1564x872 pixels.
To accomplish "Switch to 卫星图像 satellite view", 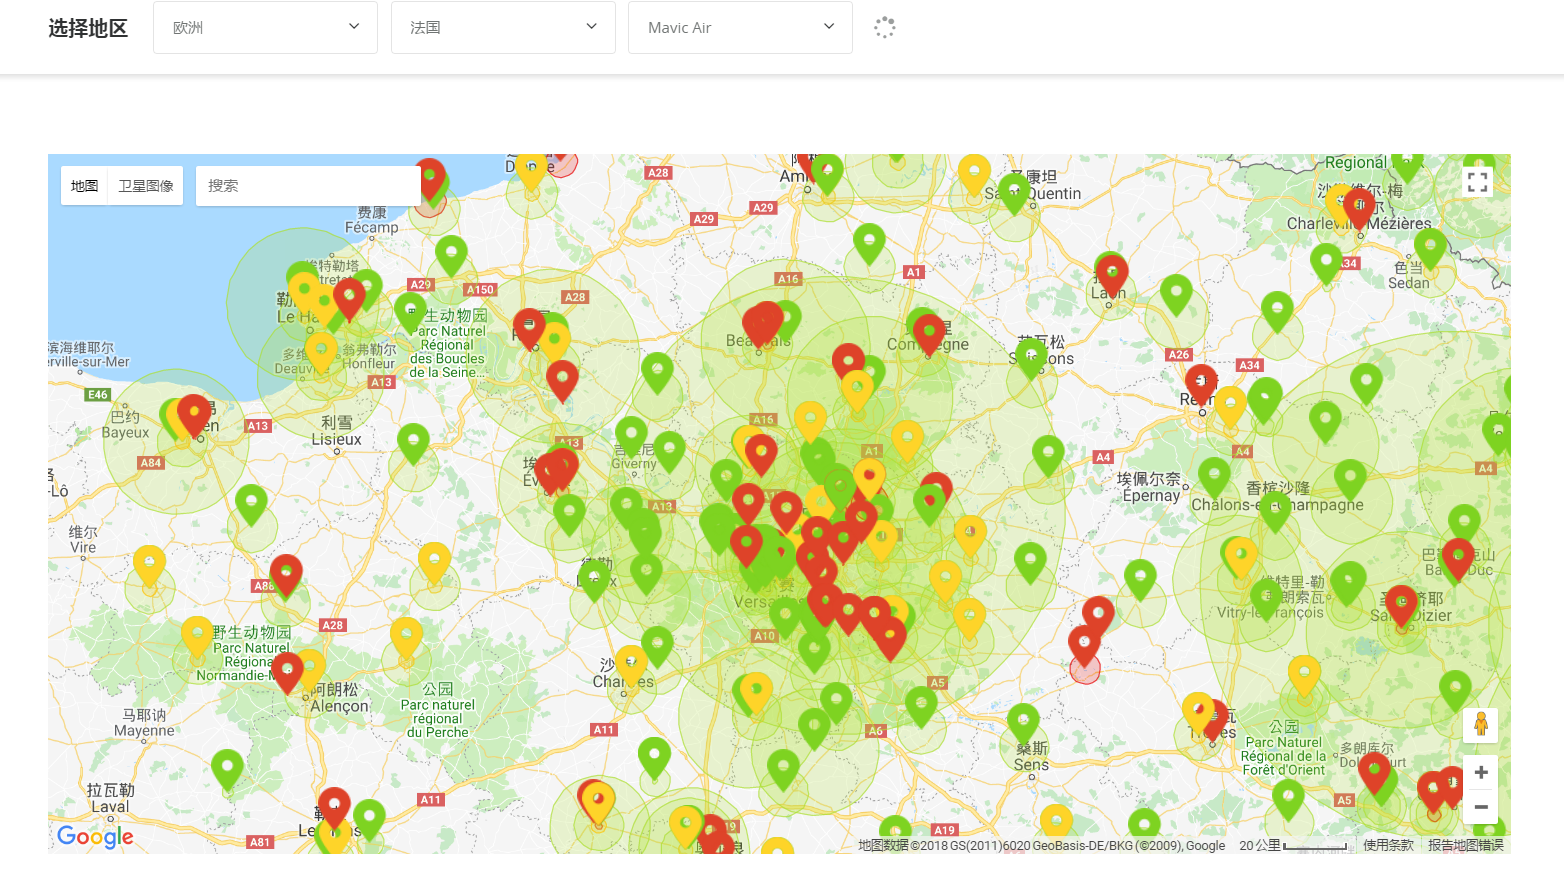I will (x=146, y=186).
